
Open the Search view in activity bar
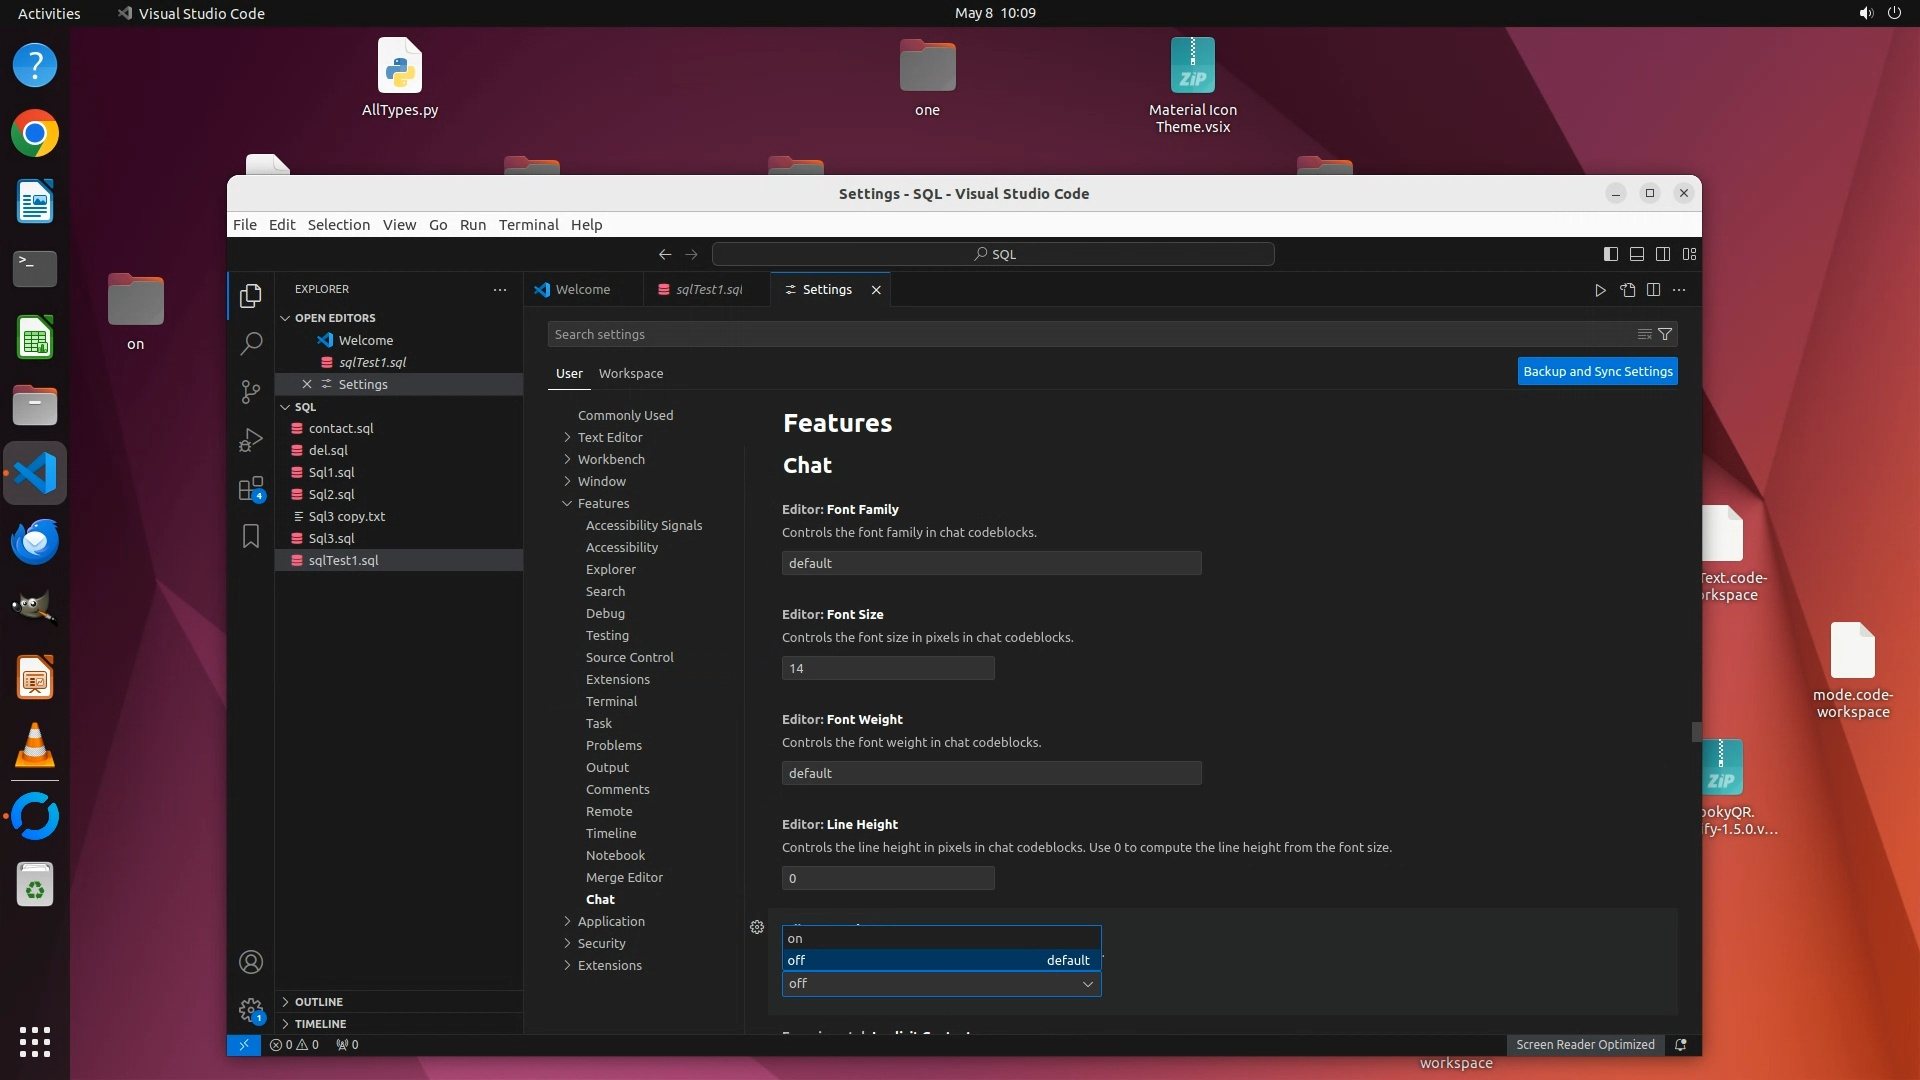pyautogui.click(x=251, y=344)
